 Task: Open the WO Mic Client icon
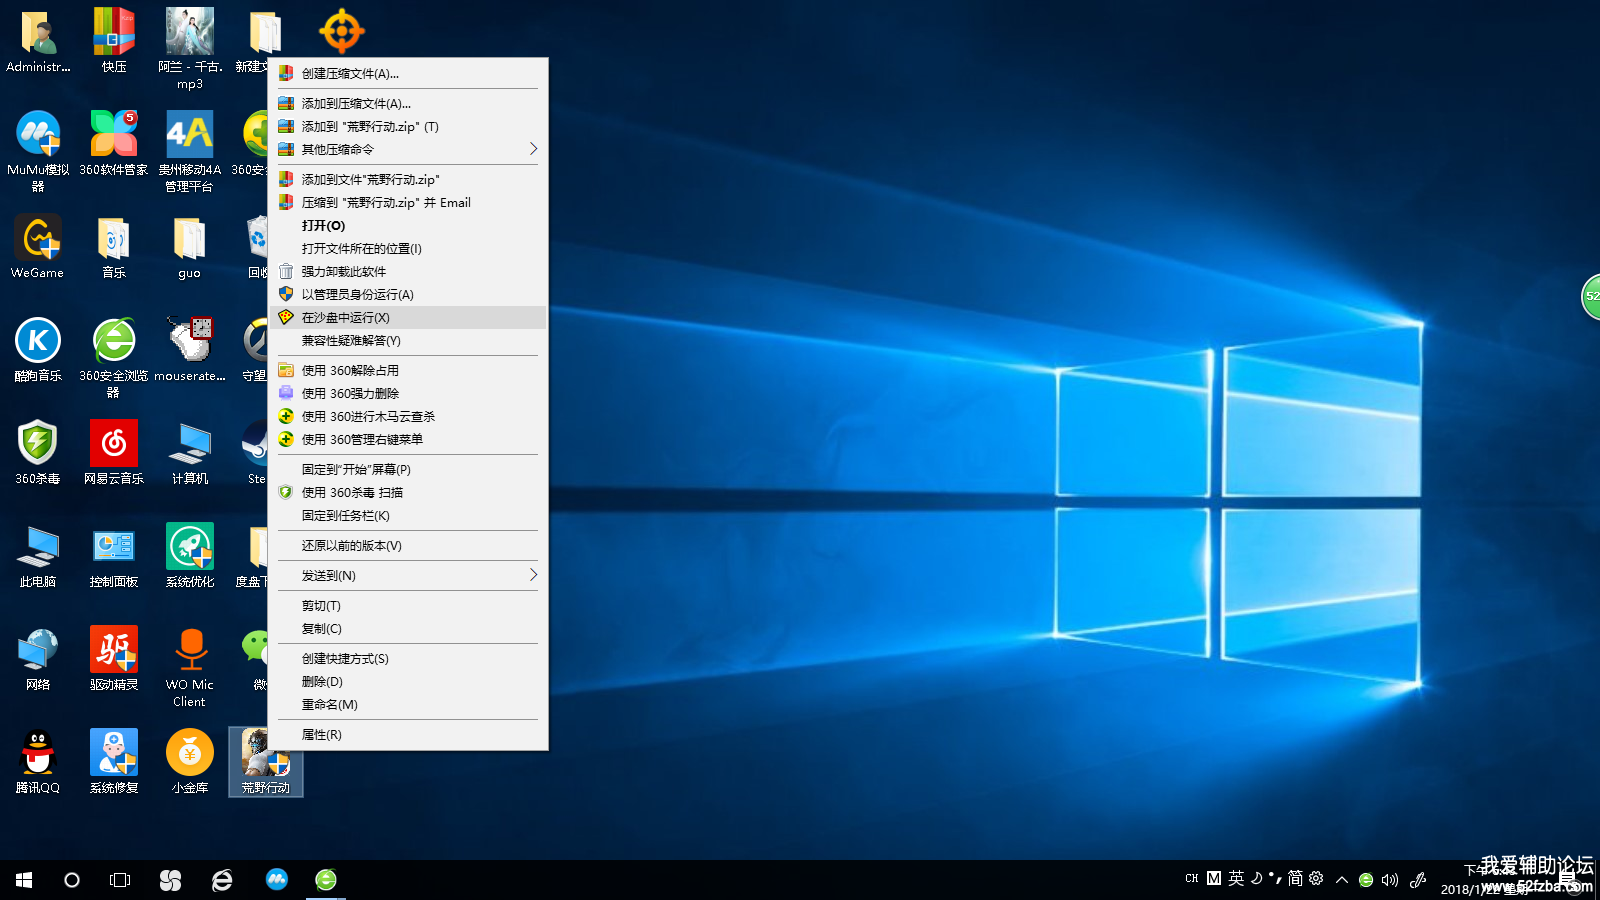coord(190,651)
